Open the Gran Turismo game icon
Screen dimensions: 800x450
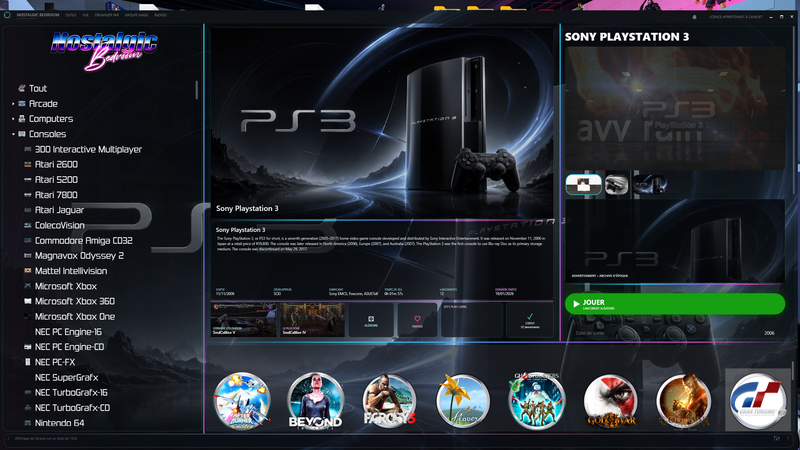point(758,401)
